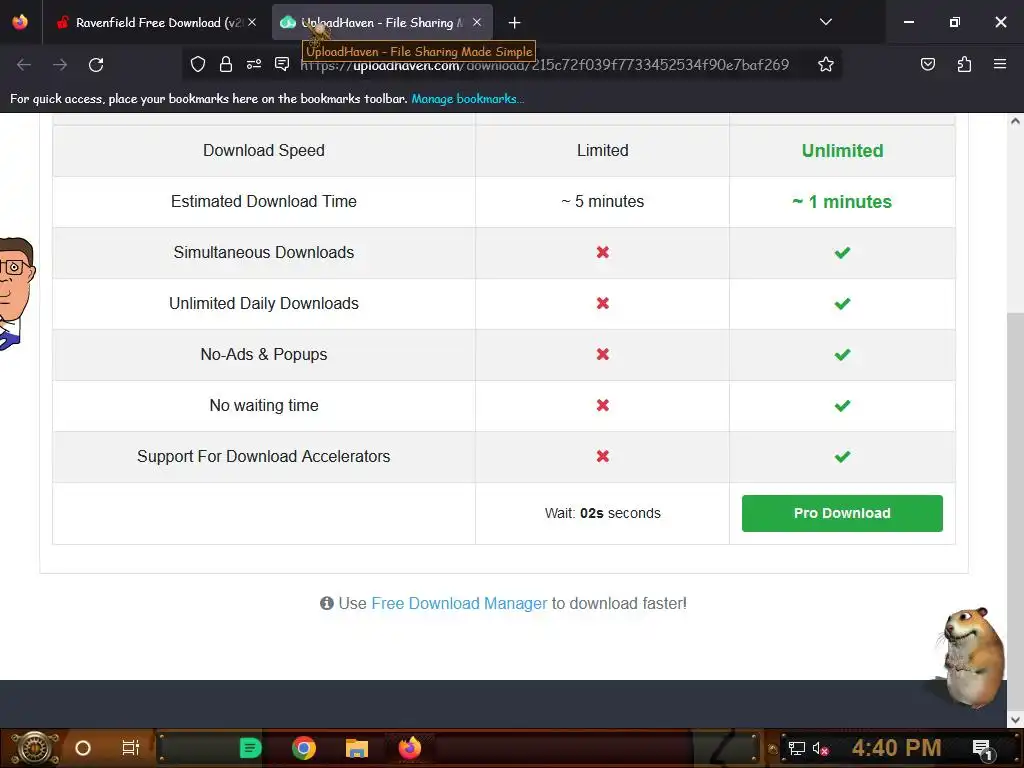Click the browser forward arrow
This screenshot has width=1024, height=768.
pyautogui.click(x=60, y=64)
